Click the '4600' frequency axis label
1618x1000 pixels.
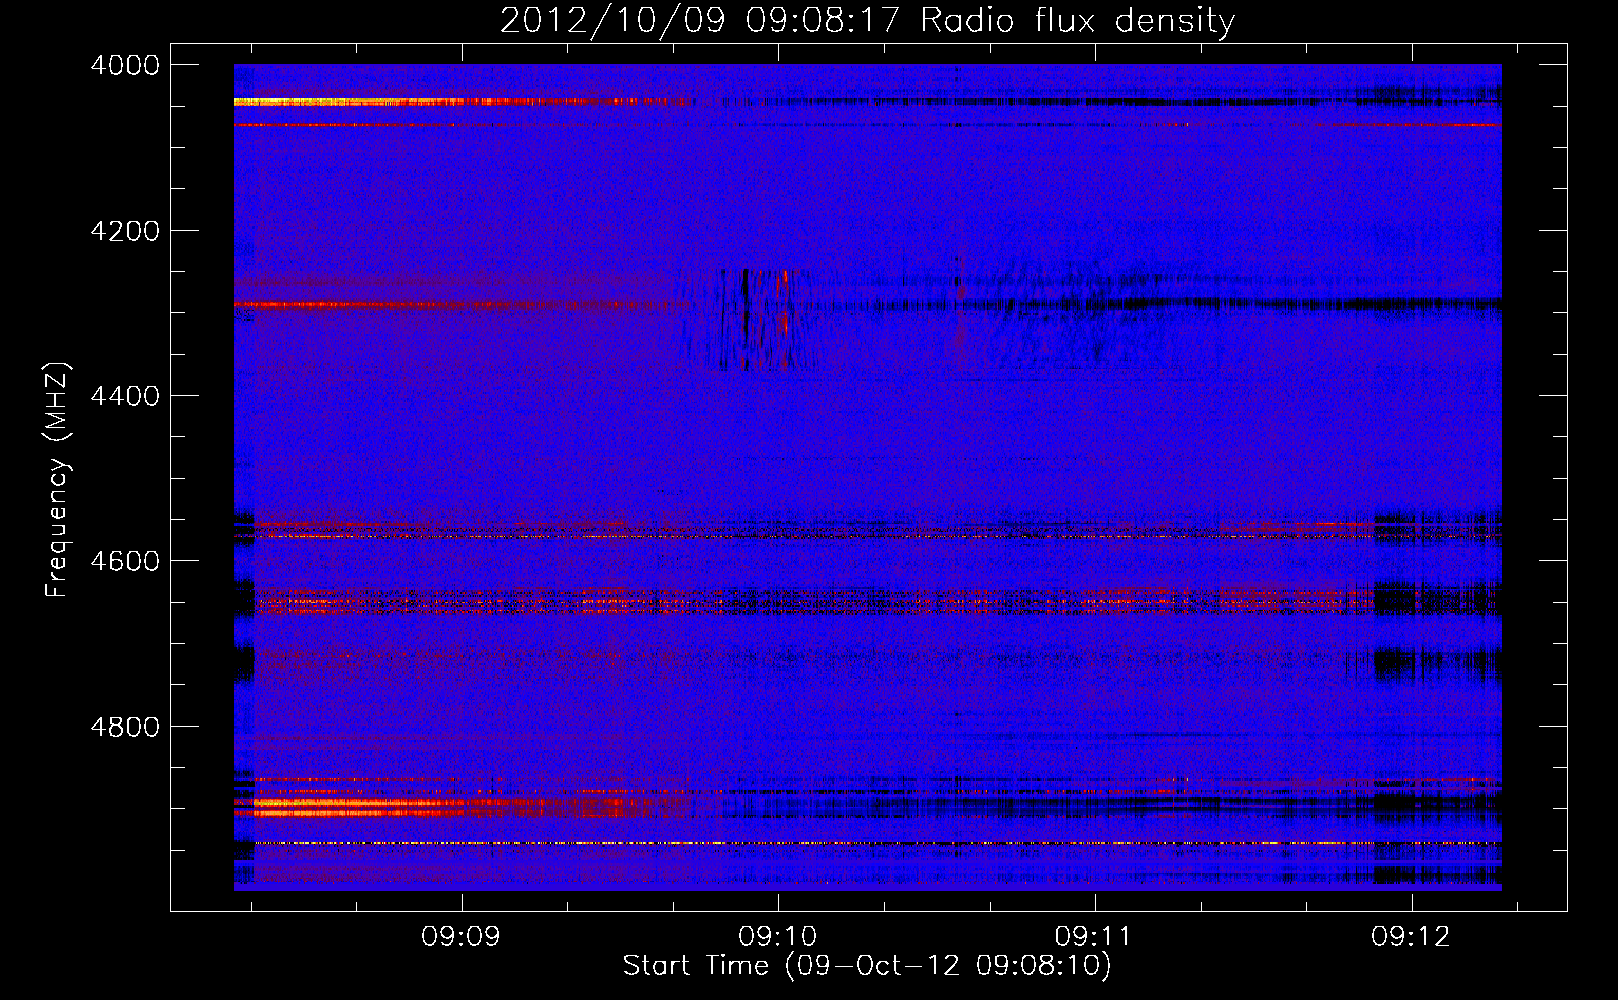coord(125,561)
